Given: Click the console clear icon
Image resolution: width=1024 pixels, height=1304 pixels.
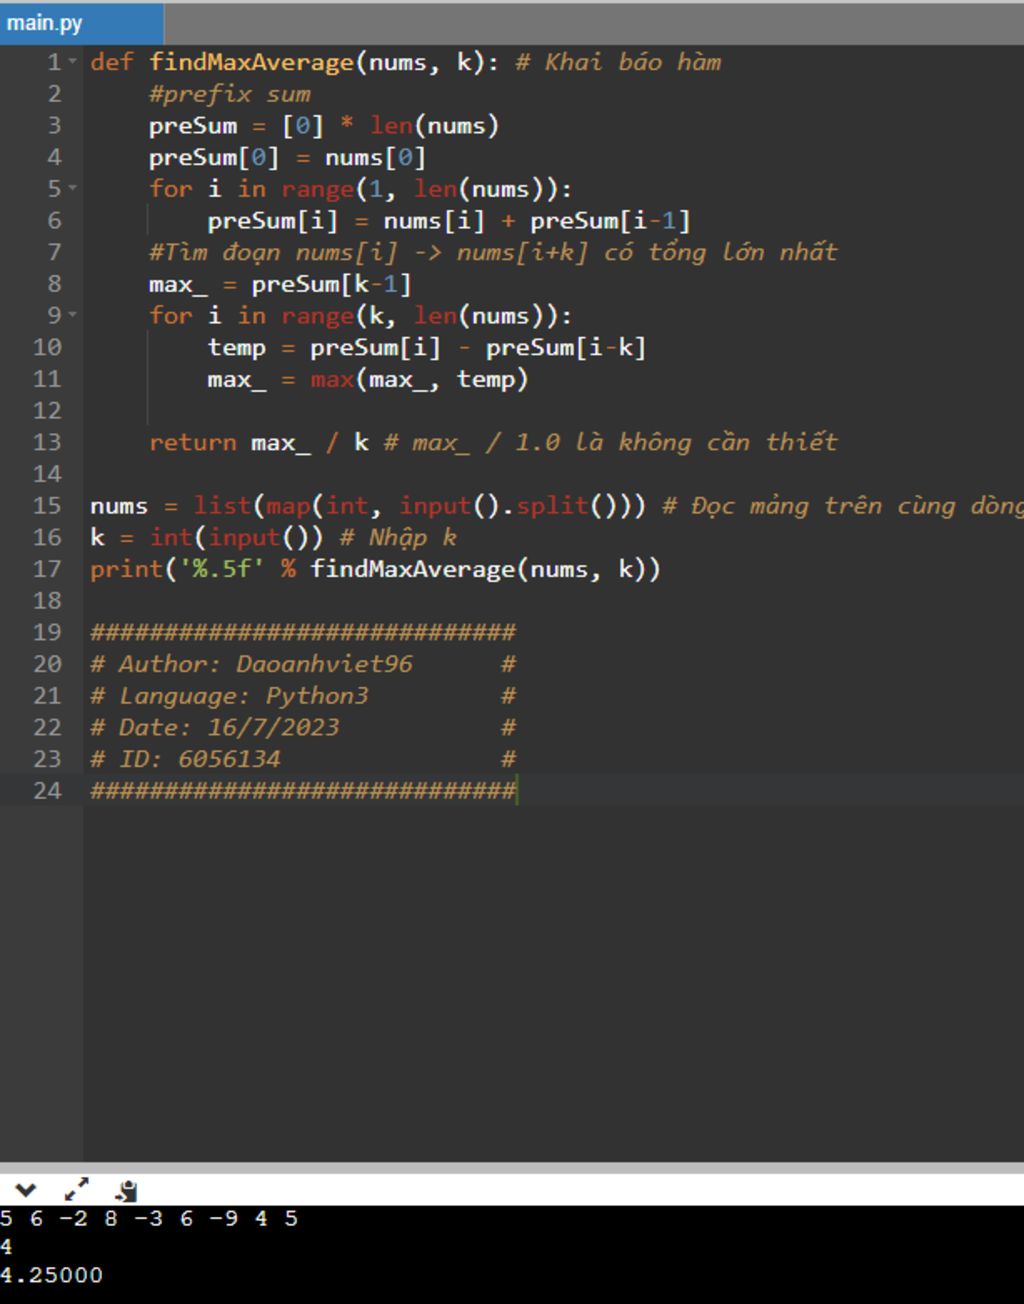Looking at the screenshot, I should pyautogui.click(x=126, y=1190).
